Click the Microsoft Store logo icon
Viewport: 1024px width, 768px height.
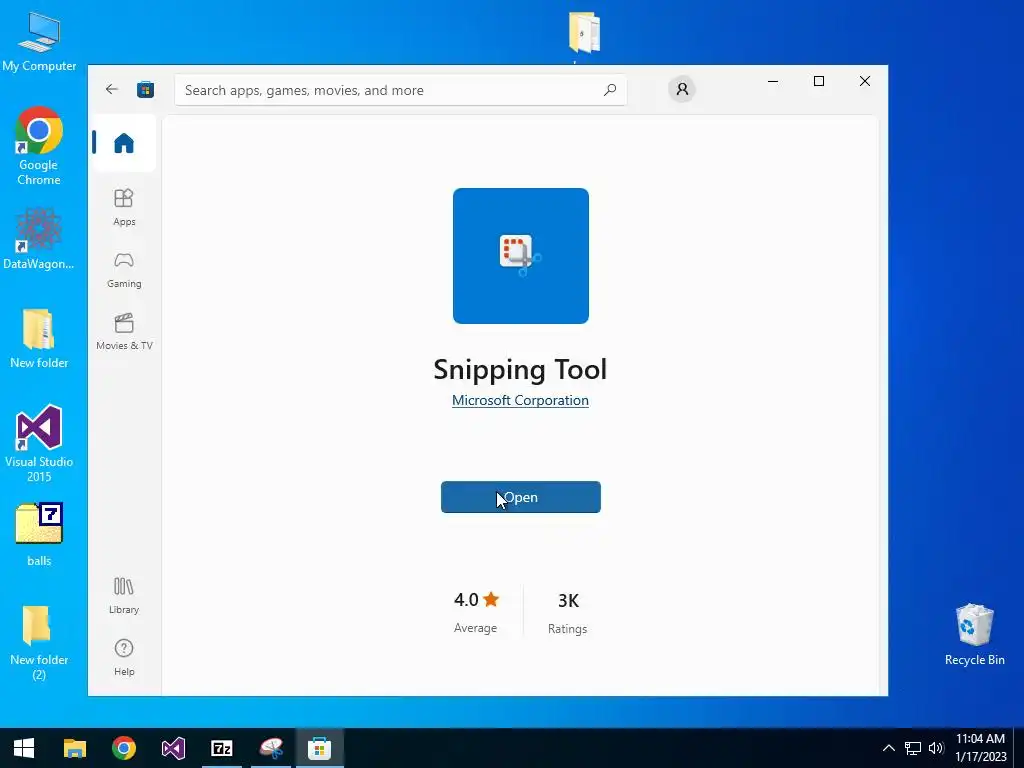(x=146, y=89)
